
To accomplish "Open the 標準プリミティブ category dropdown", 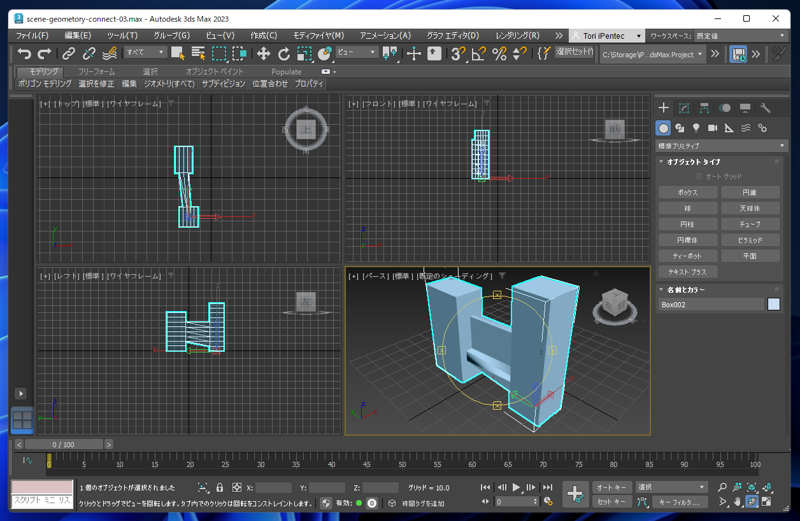I will [x=720, y=146].
